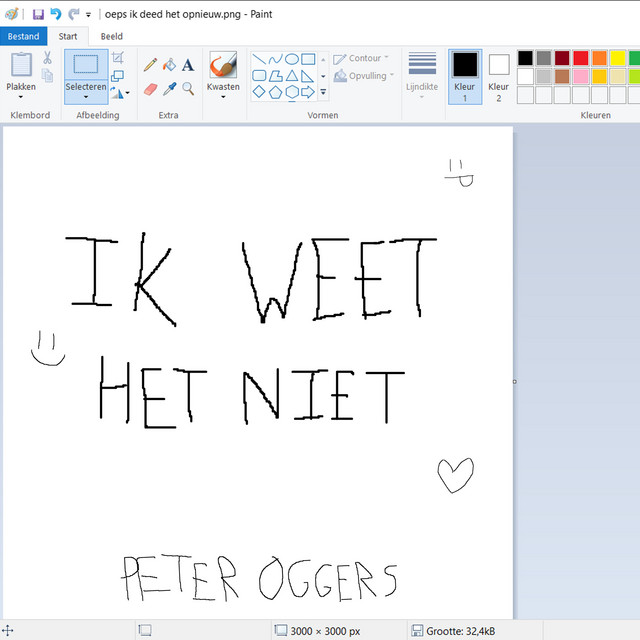Click the canvas right-edge resize handle
The image size is (640, 640).
[x=515, y=381]
